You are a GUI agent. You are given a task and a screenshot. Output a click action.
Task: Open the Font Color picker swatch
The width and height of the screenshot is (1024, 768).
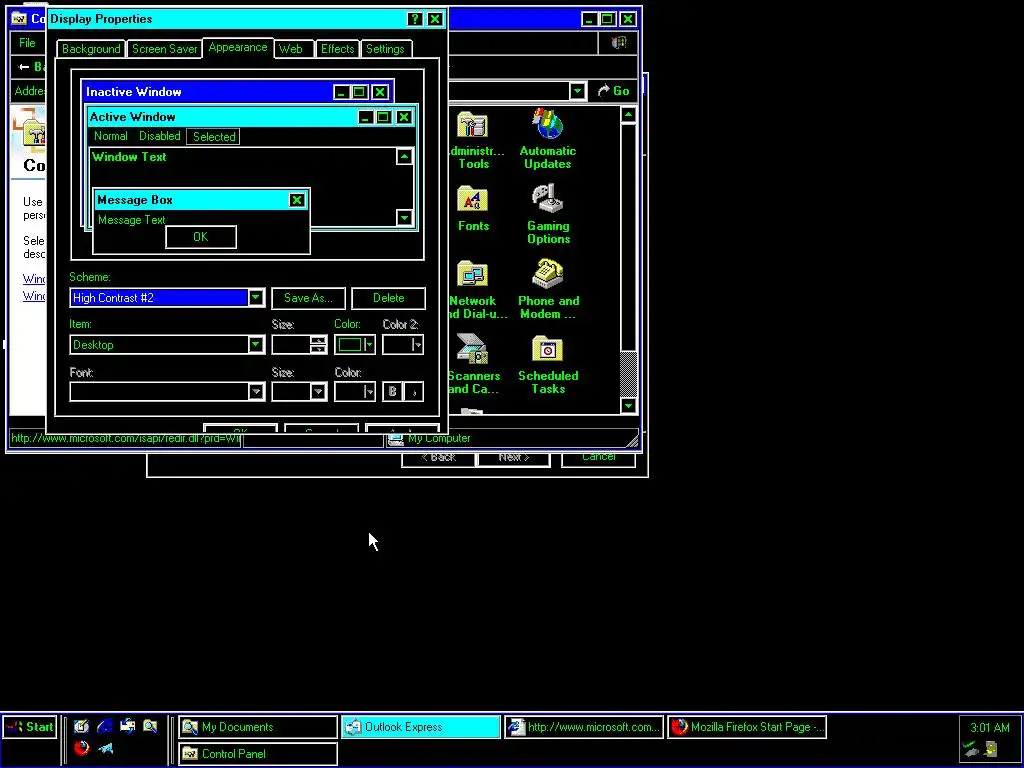pyautogui.click(x=355, y=391)
